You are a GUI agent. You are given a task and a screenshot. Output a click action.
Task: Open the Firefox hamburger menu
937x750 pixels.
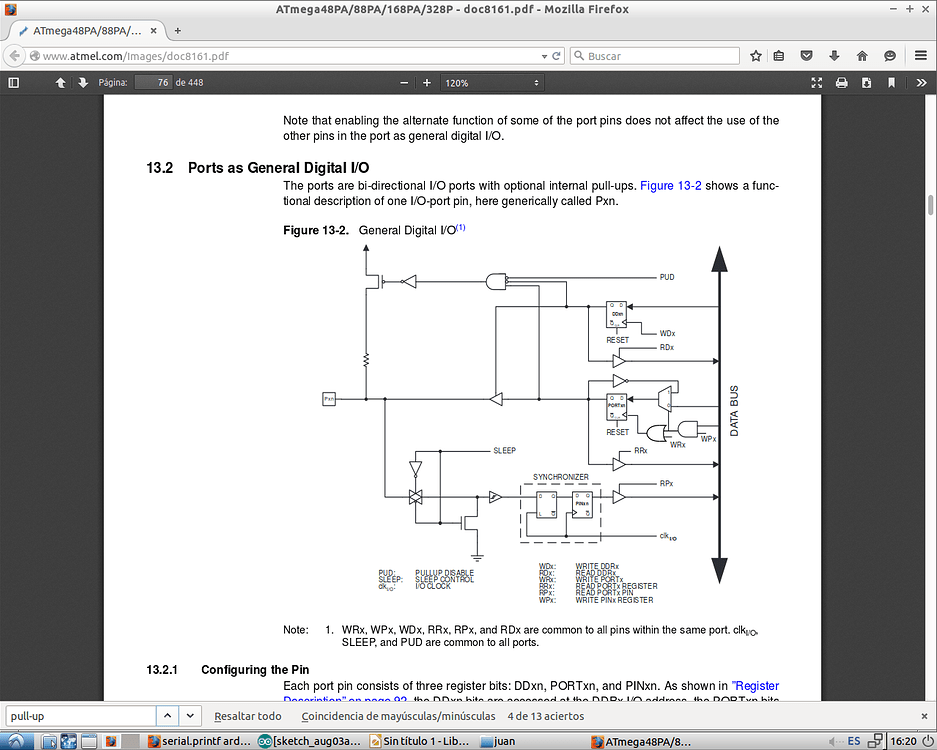[919, 56]
